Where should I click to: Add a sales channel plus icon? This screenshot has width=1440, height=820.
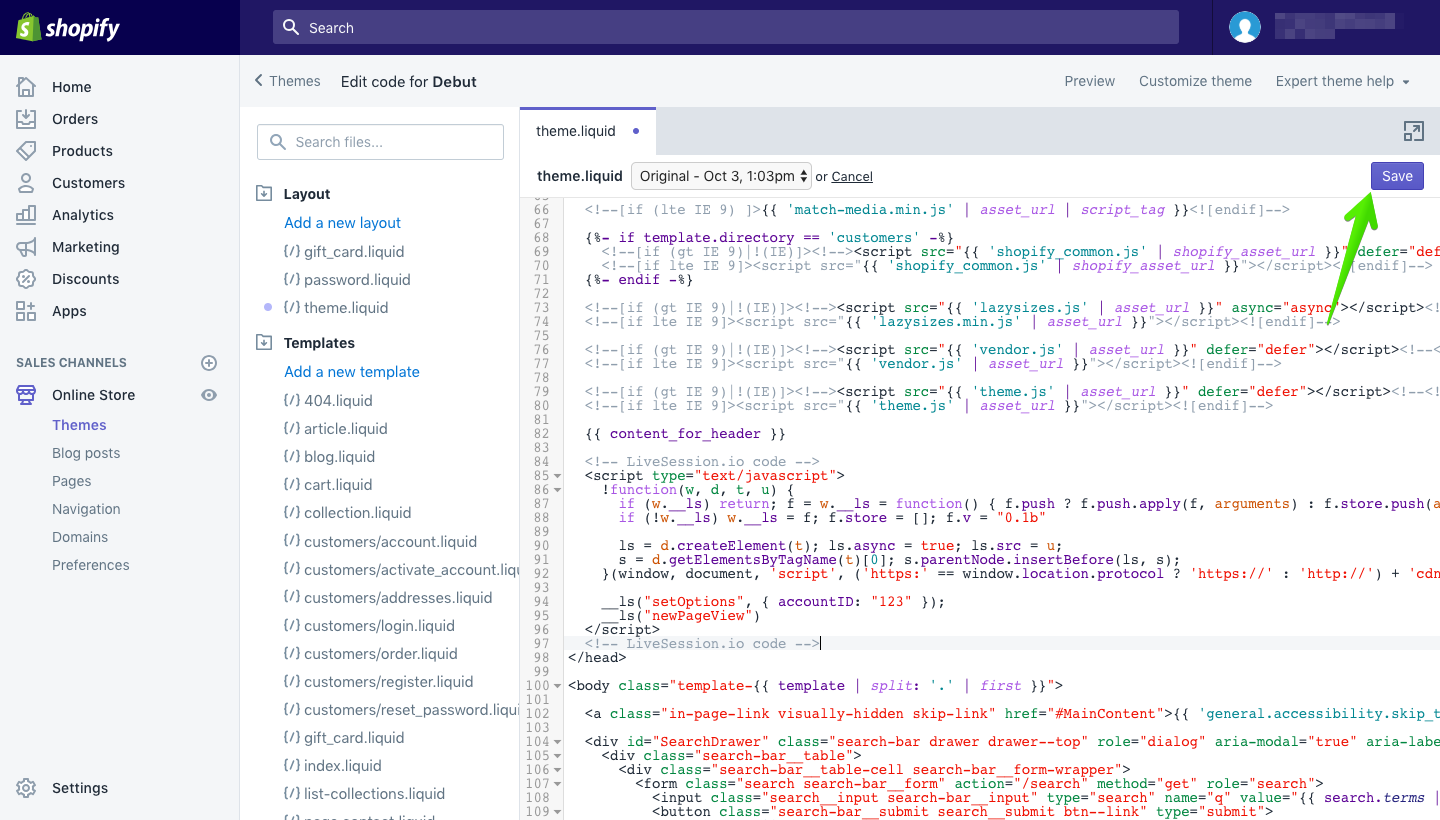(x=209, y=363)
